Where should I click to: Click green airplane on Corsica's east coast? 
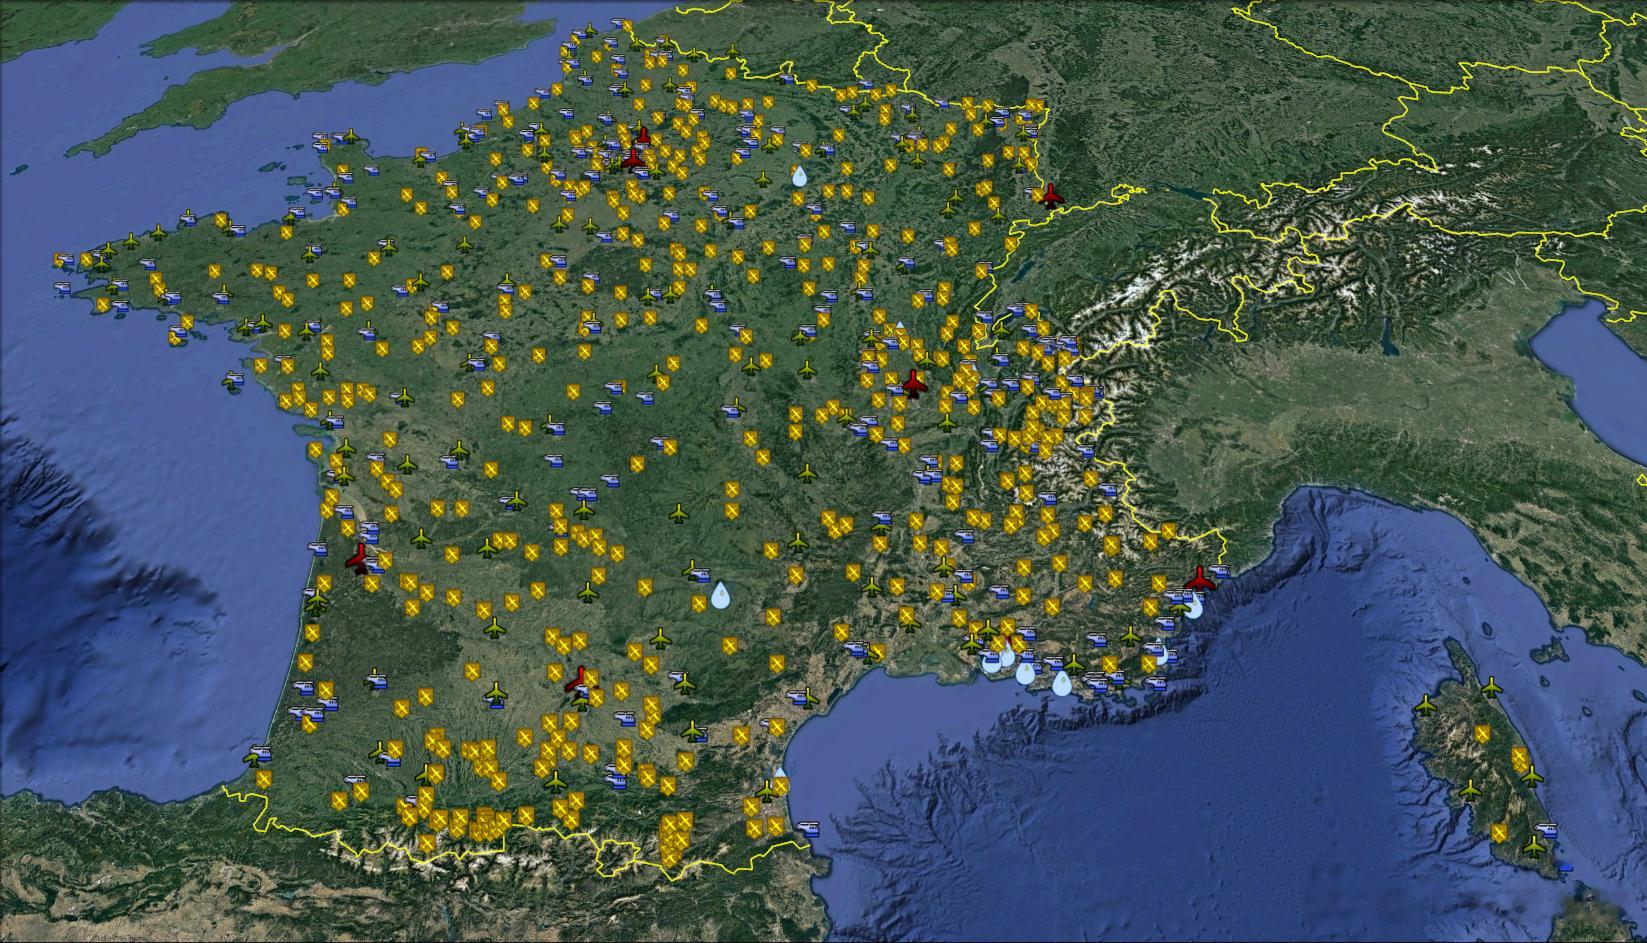click(x=1532, y=776)
